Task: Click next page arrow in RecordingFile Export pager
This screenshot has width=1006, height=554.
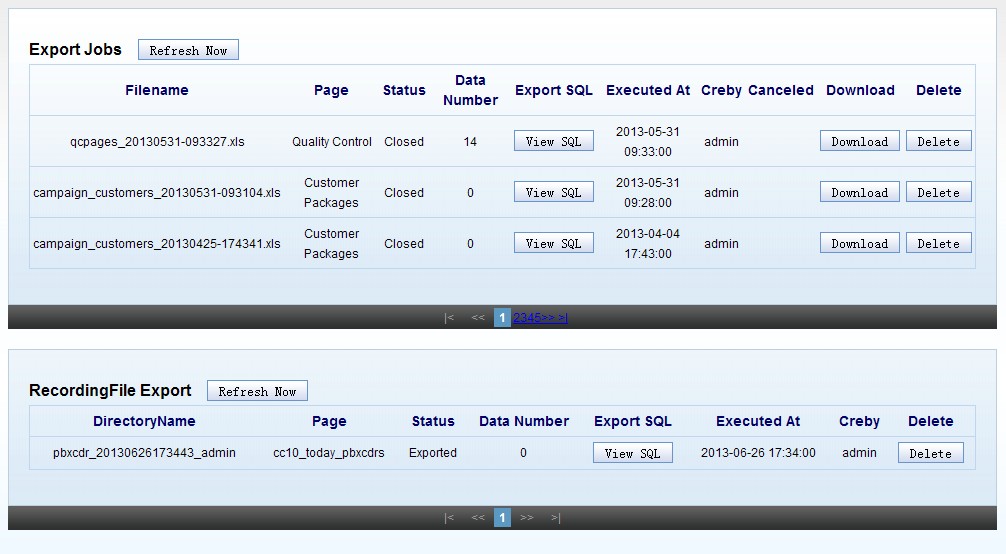Action: pyautogui.click(x=527, y=518)
